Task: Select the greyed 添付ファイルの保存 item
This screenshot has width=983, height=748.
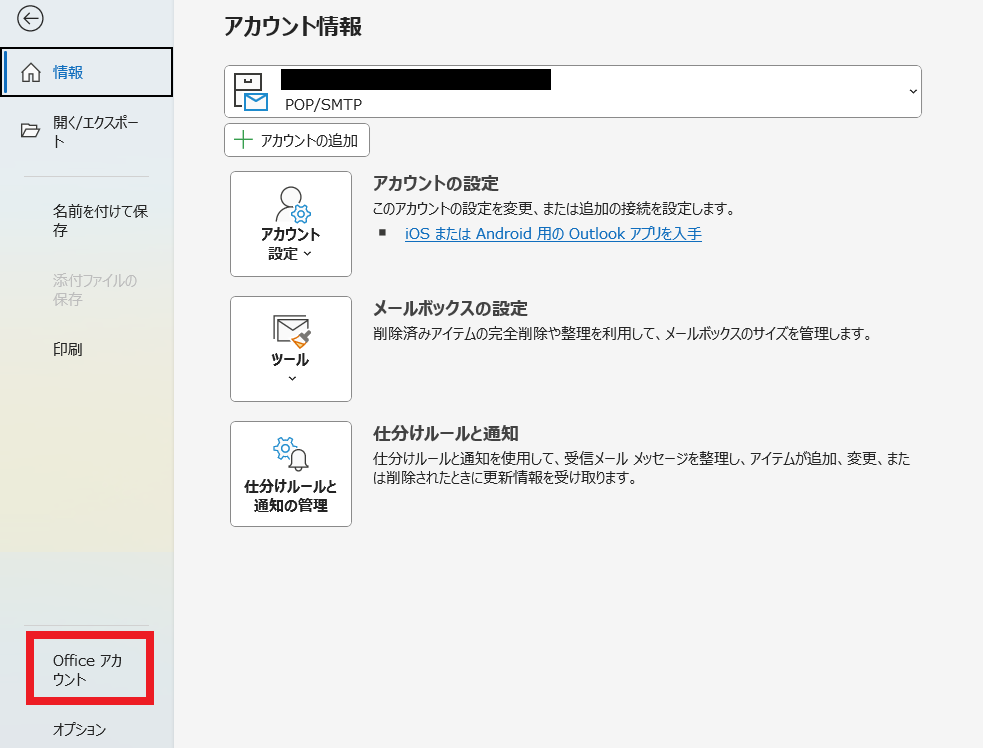Action: pos(95,290)
